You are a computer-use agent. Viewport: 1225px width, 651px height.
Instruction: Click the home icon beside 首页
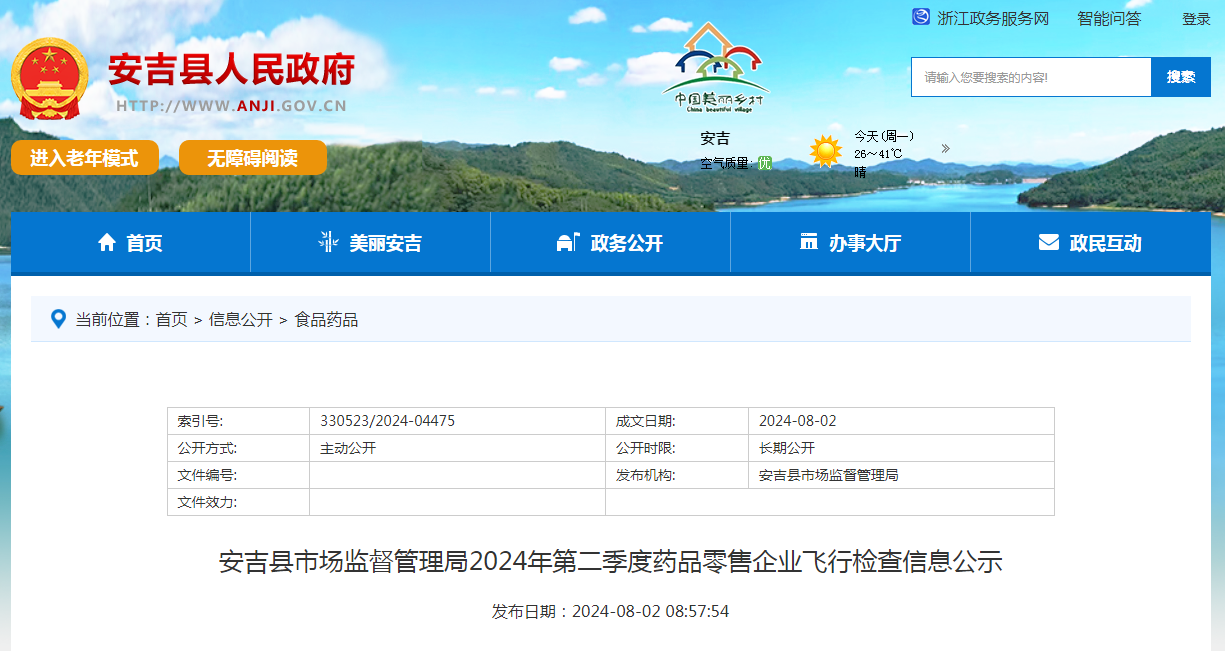coord(107,242)
